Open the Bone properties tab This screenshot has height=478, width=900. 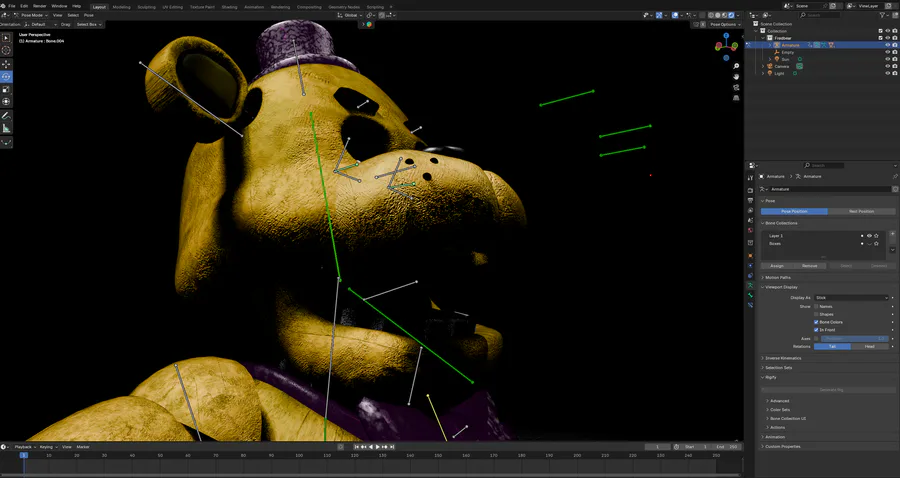tap(750, 295)
